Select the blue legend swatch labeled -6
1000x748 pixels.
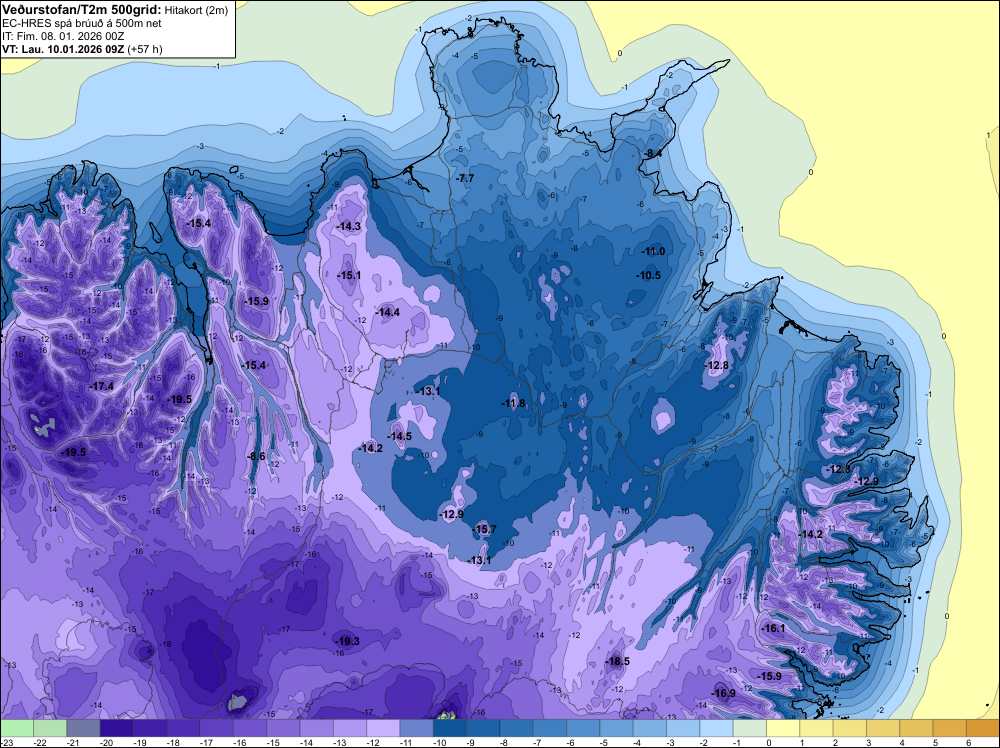pos(583,728)
